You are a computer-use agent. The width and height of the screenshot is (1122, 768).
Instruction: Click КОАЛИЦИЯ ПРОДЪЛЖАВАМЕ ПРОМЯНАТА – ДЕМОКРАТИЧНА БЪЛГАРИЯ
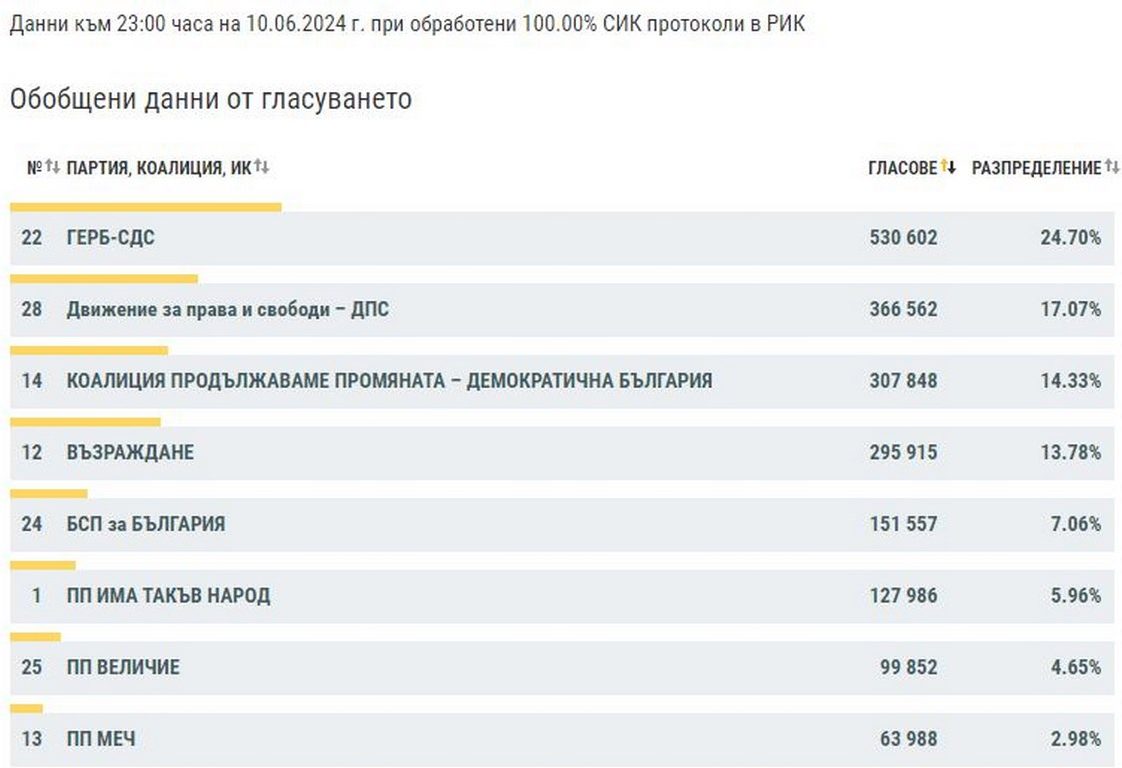pyautogui.click(x=389, y=381)
